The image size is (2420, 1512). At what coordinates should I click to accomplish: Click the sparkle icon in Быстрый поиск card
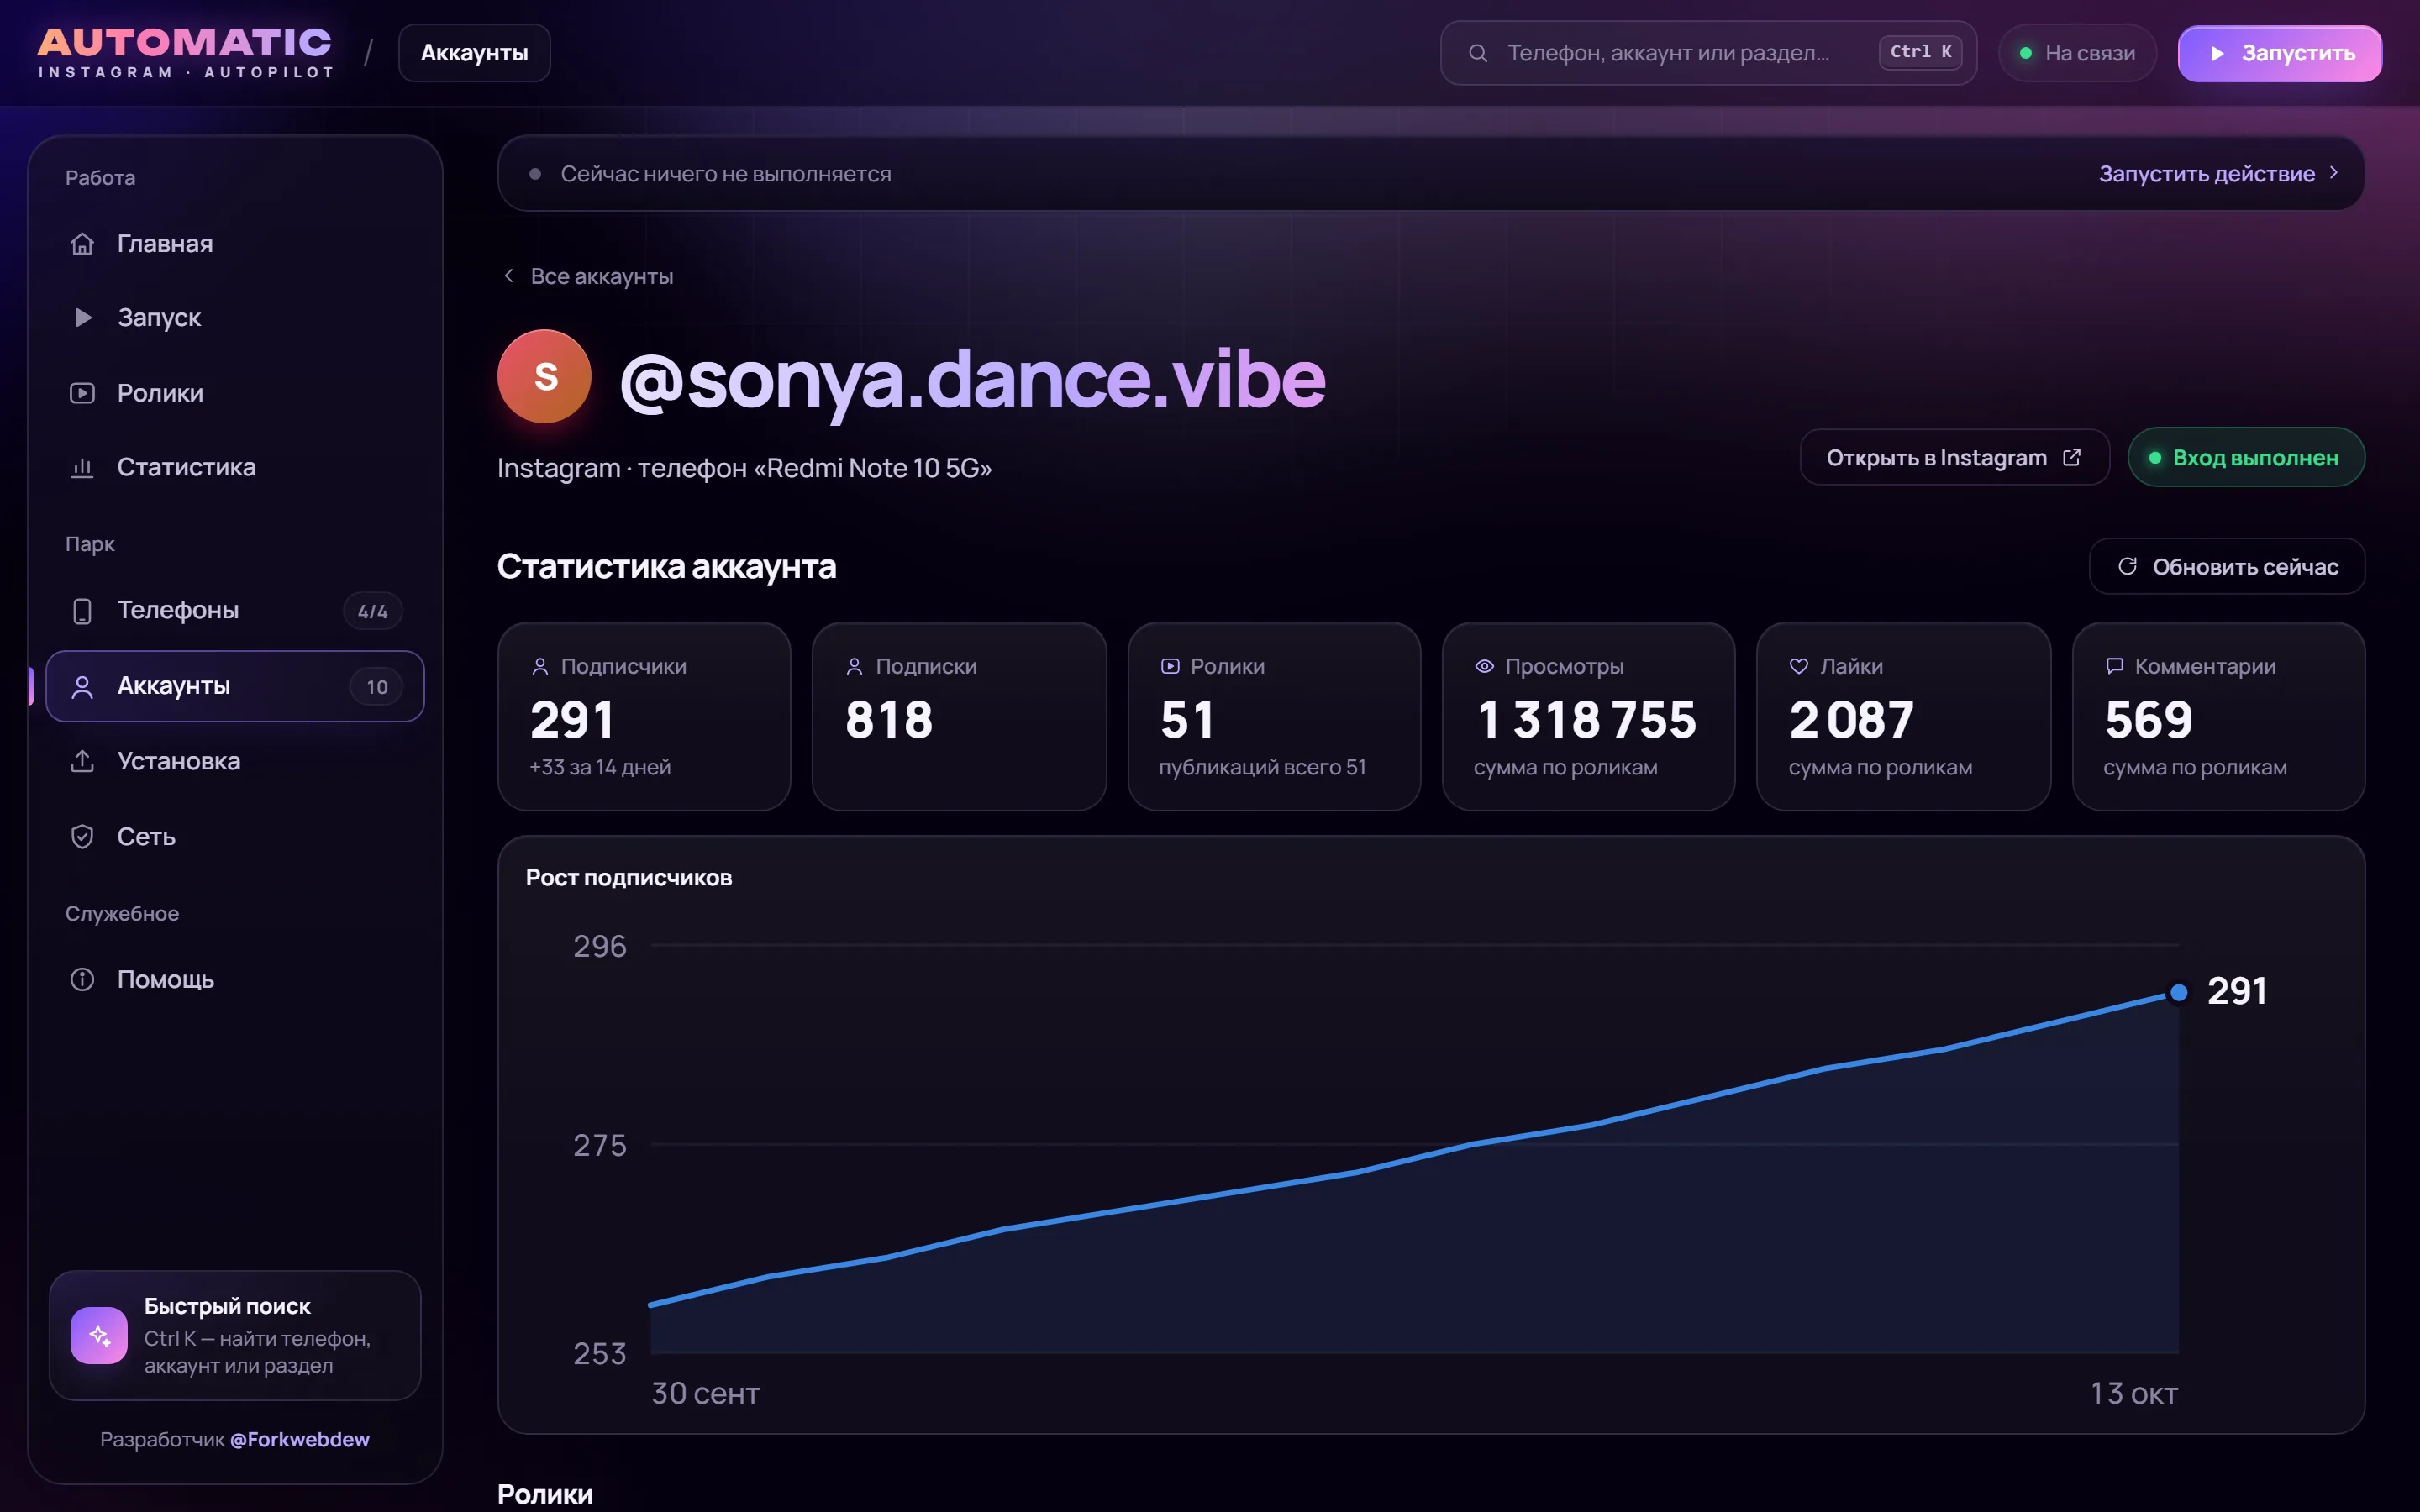pos(99,1335)
